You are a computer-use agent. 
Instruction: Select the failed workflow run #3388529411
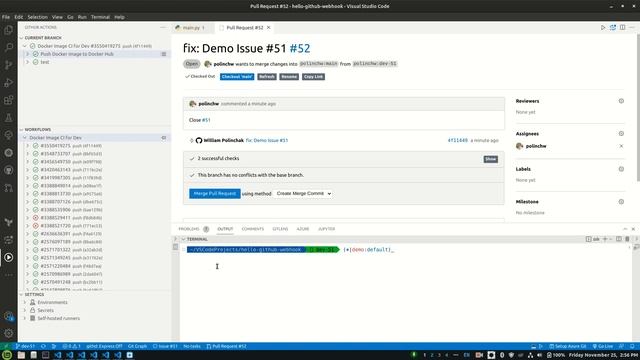point(56,218)
